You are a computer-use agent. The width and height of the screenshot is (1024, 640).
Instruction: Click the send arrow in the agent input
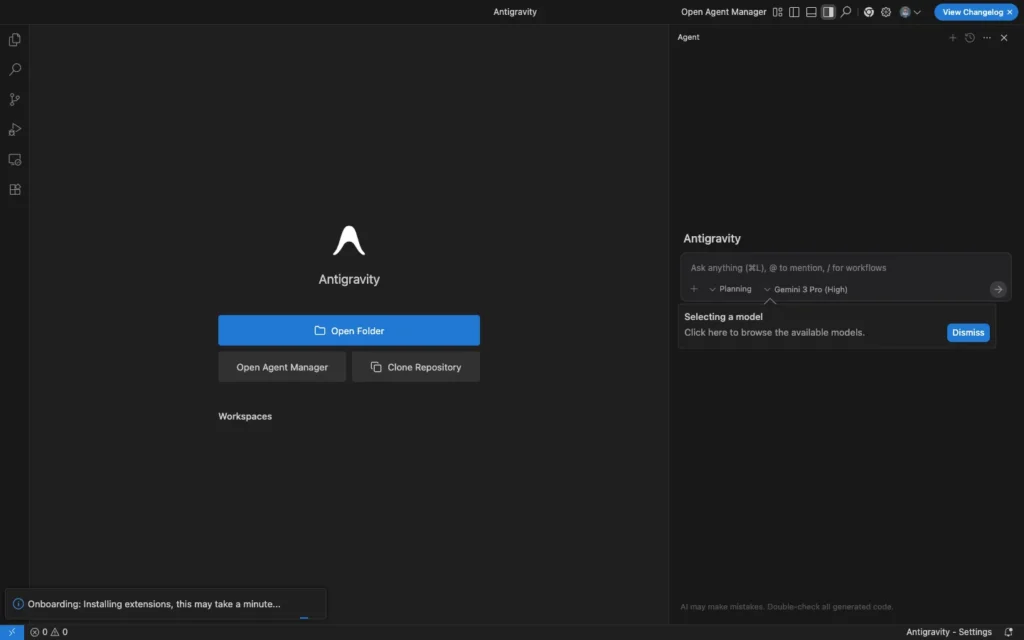(x=997, y=289)
